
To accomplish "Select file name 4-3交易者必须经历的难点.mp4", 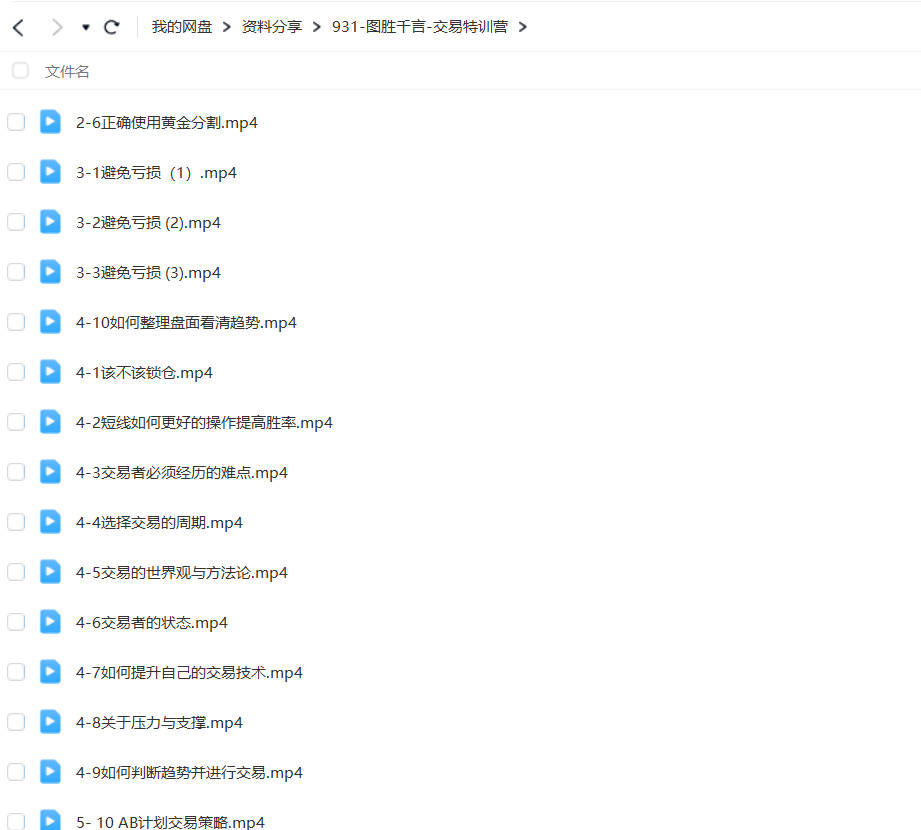I will coord(181,472).
